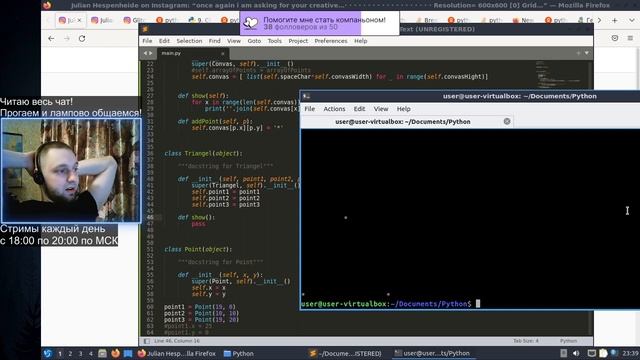Click the screen/display tray icon
Screen dimensions: 640x360
591,353
